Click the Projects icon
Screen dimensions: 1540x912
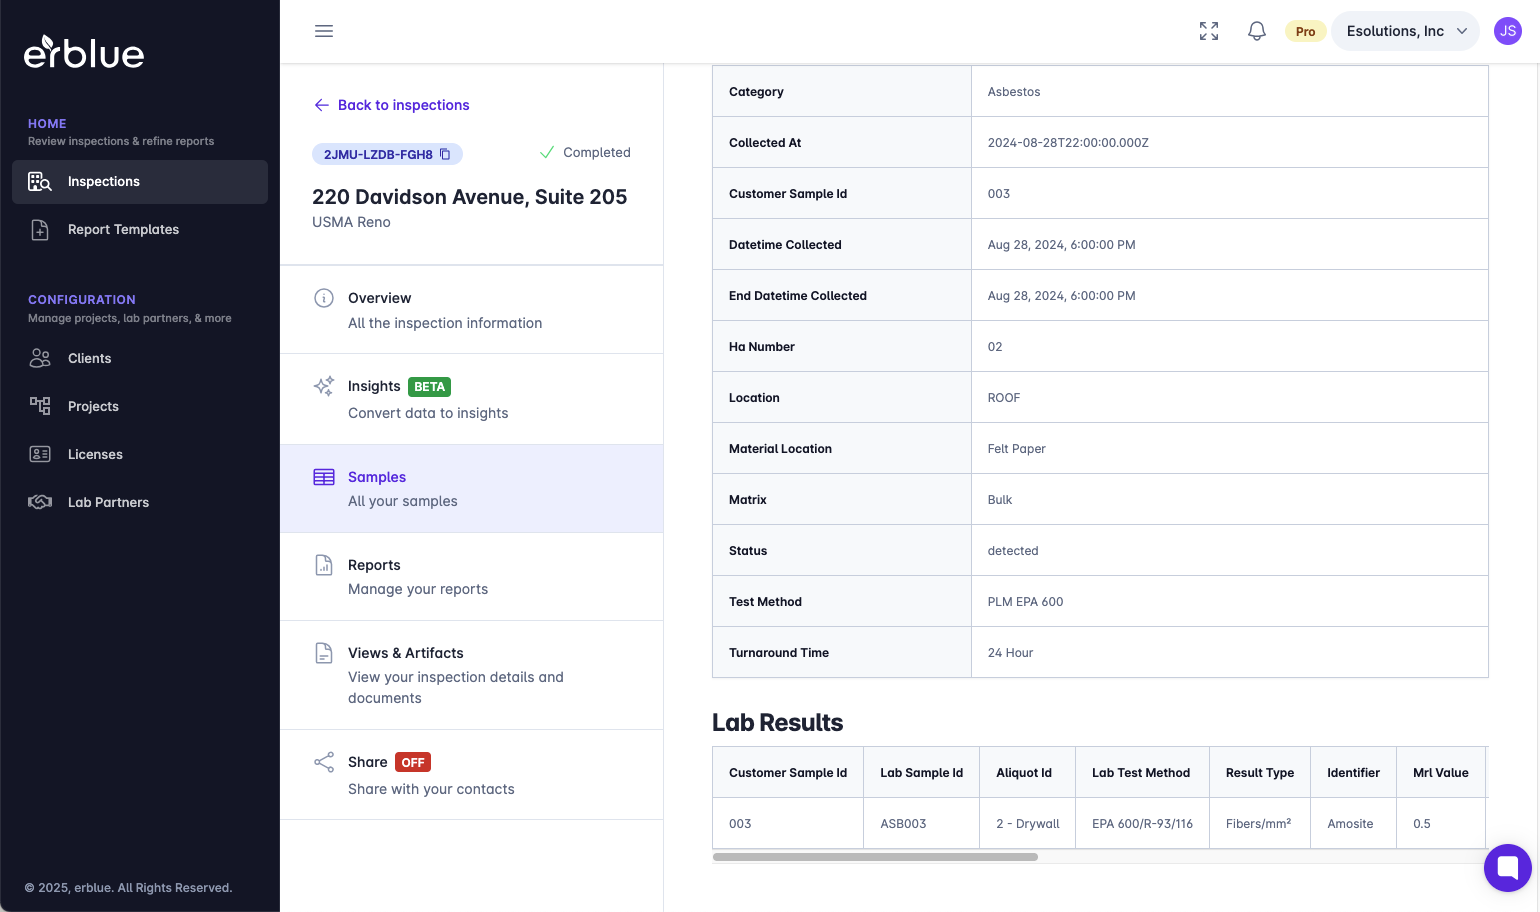tap(40, 406)
